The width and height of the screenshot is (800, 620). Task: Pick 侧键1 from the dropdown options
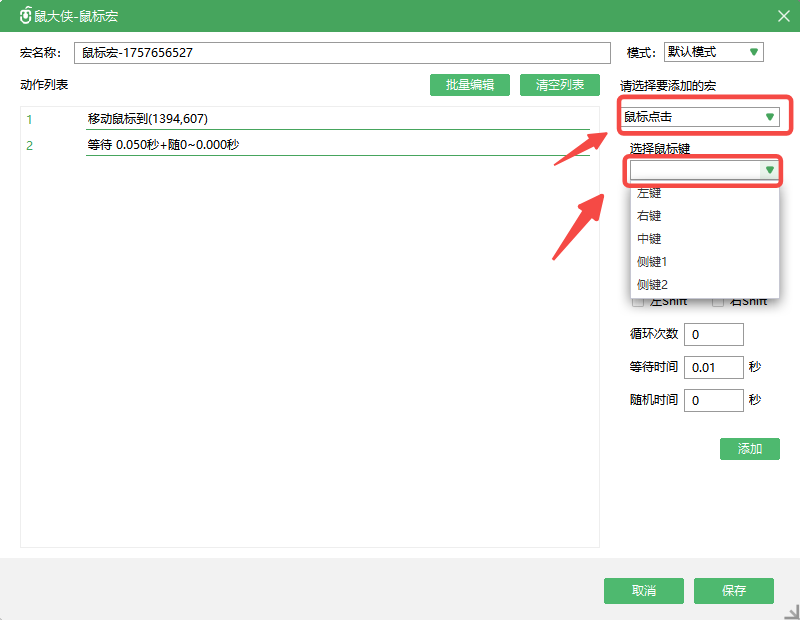[652, 262]
